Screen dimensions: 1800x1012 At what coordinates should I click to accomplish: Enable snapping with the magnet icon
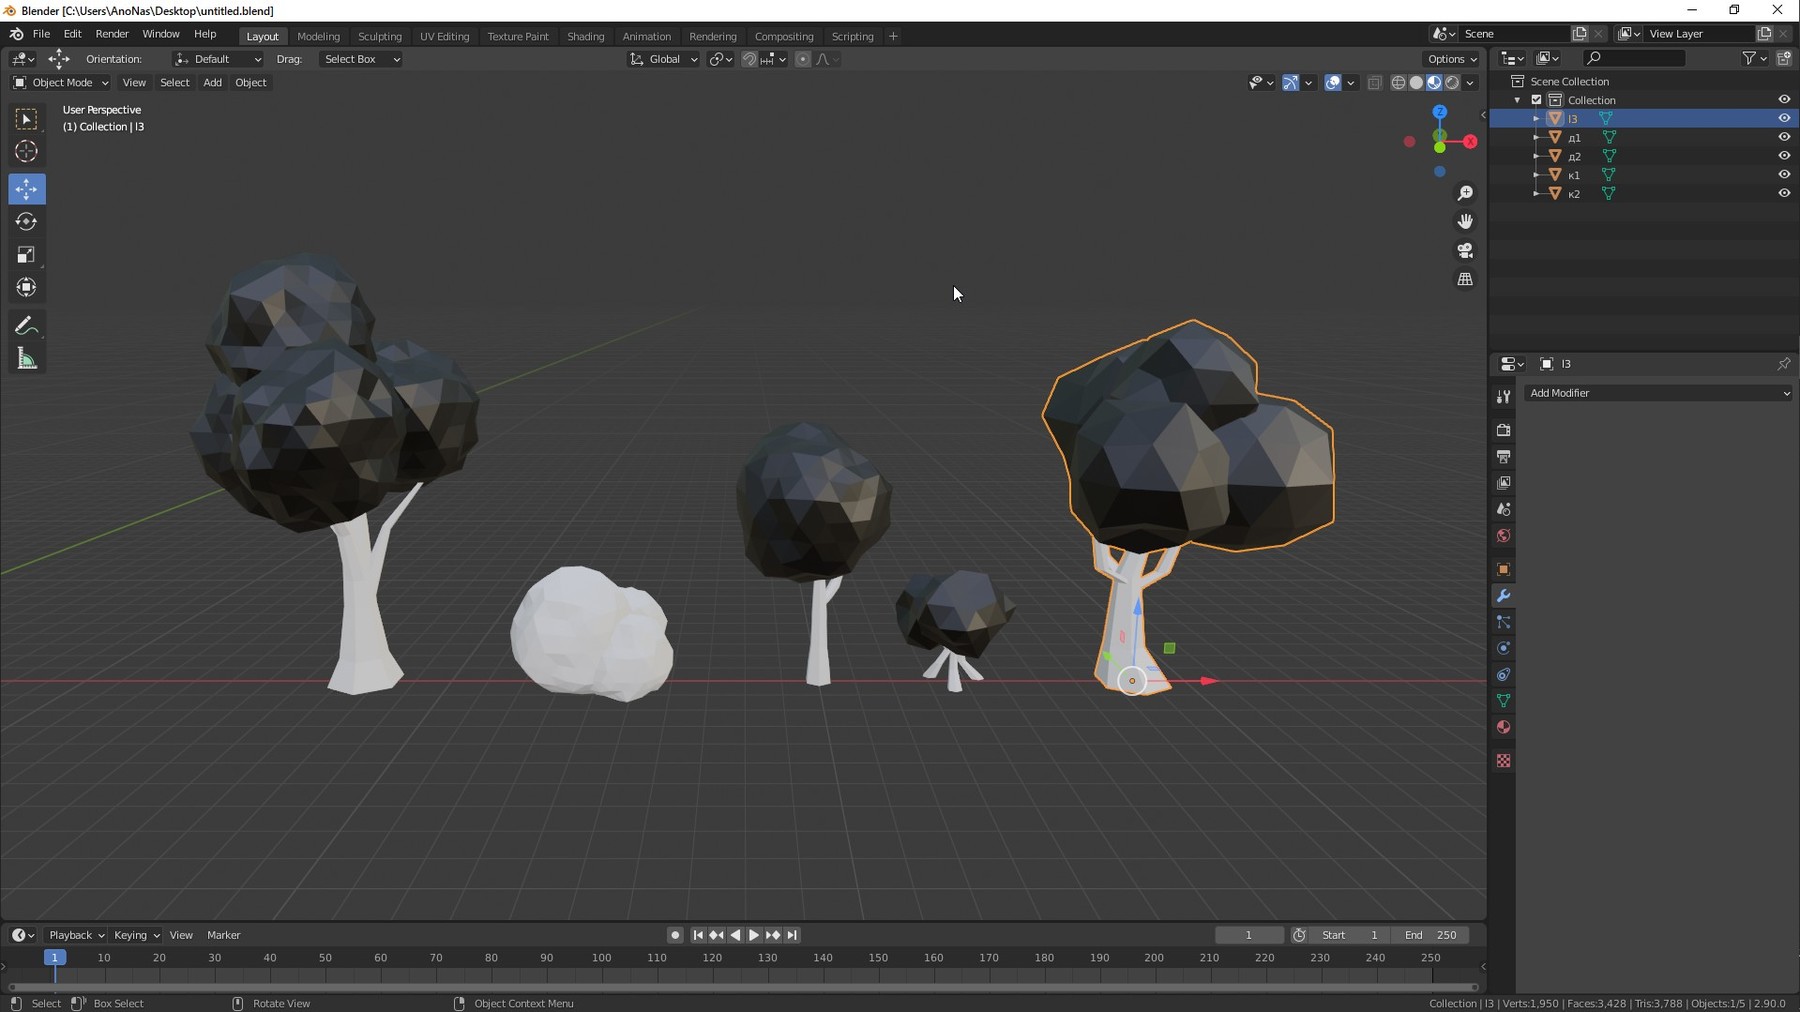point(748,59)
